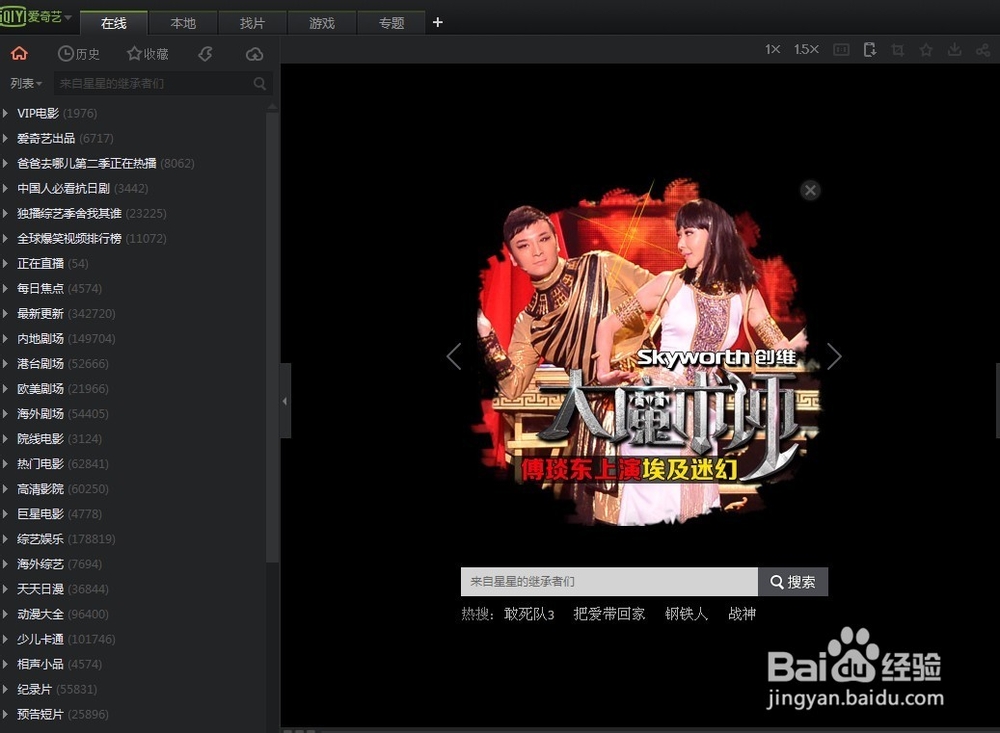1000x733 pixels.
Task: Open hot search link 钢铁人
Action: (x=686, y=614)
